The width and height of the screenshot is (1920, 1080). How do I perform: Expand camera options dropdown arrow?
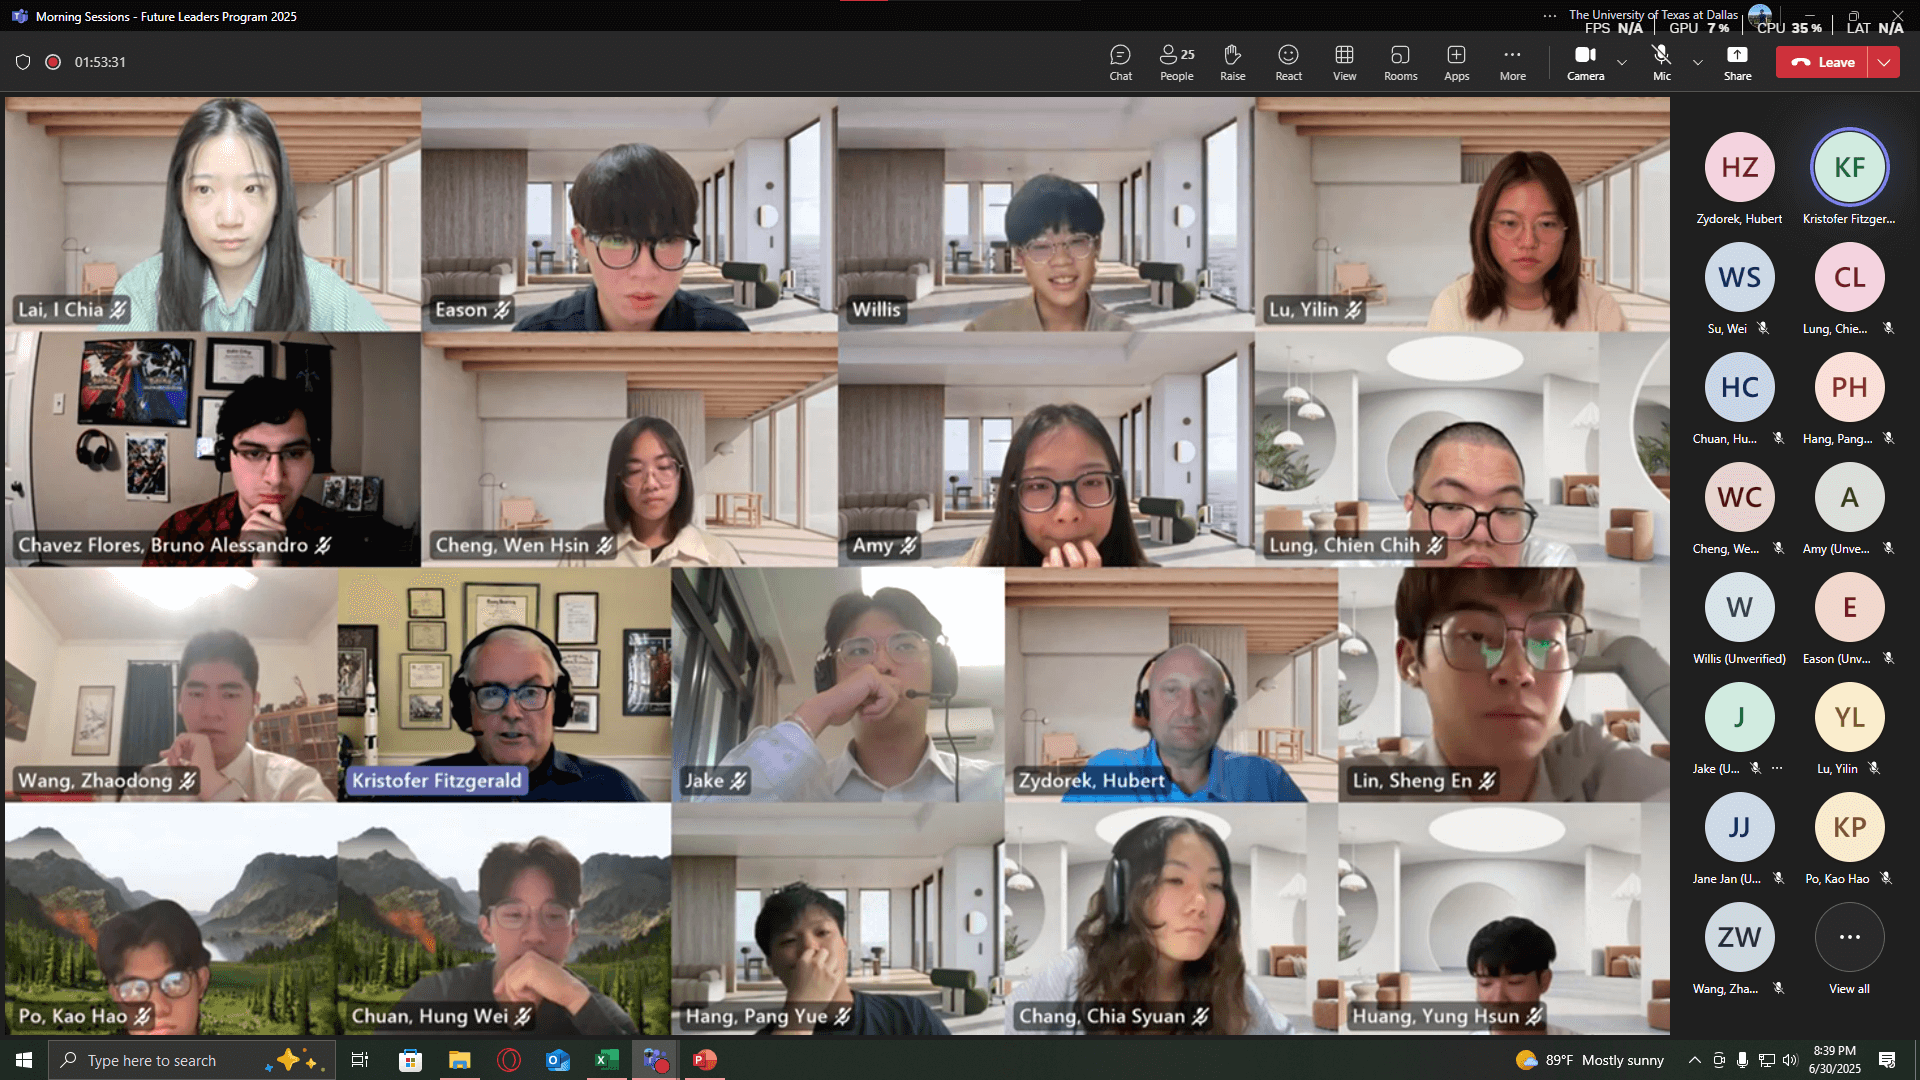point(1622,62)
